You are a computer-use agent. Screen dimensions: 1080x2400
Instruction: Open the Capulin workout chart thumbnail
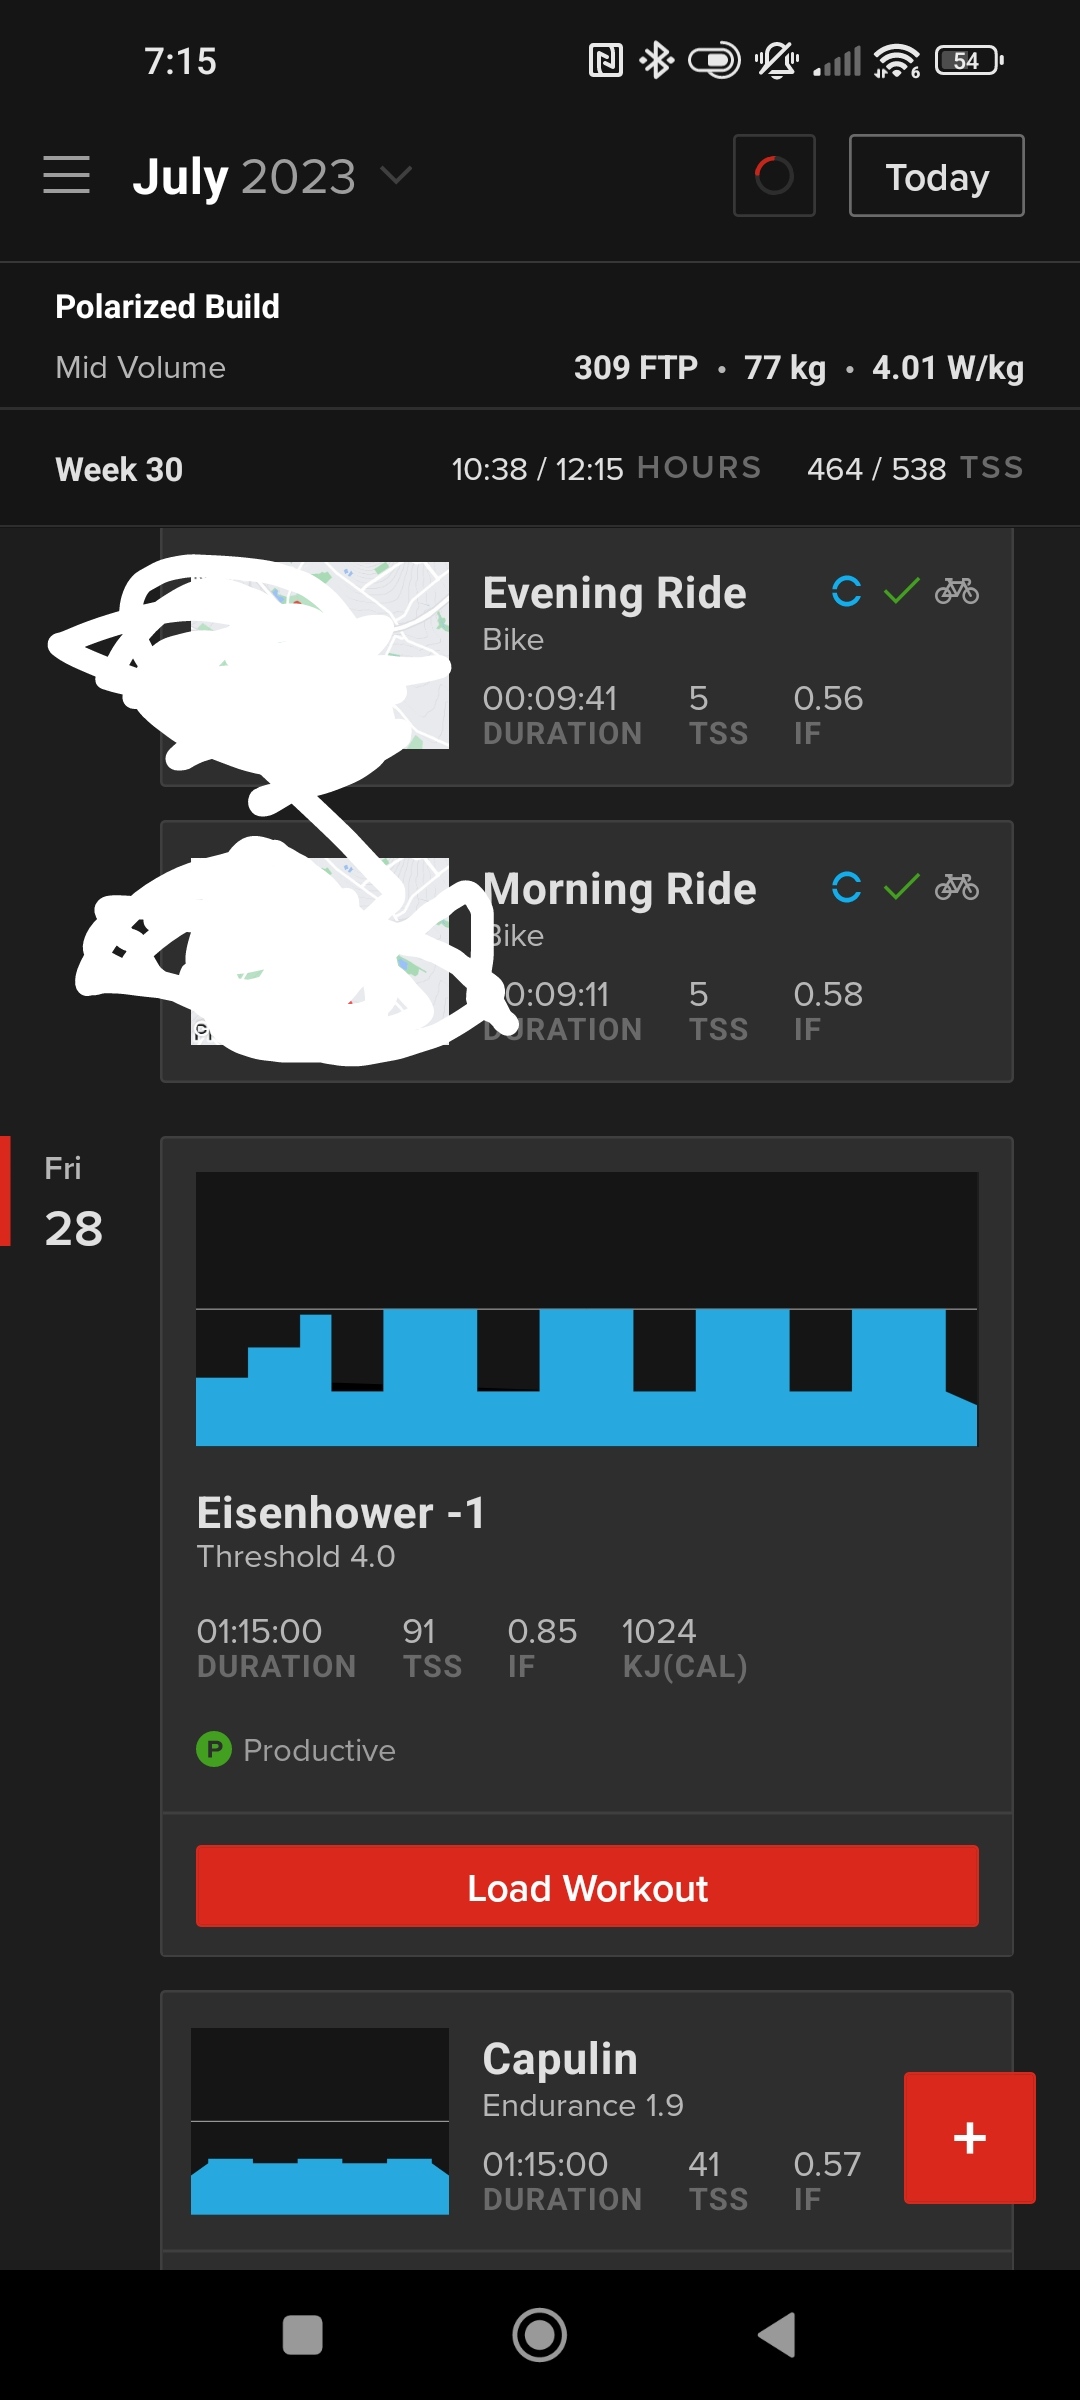click(320, 2121)
